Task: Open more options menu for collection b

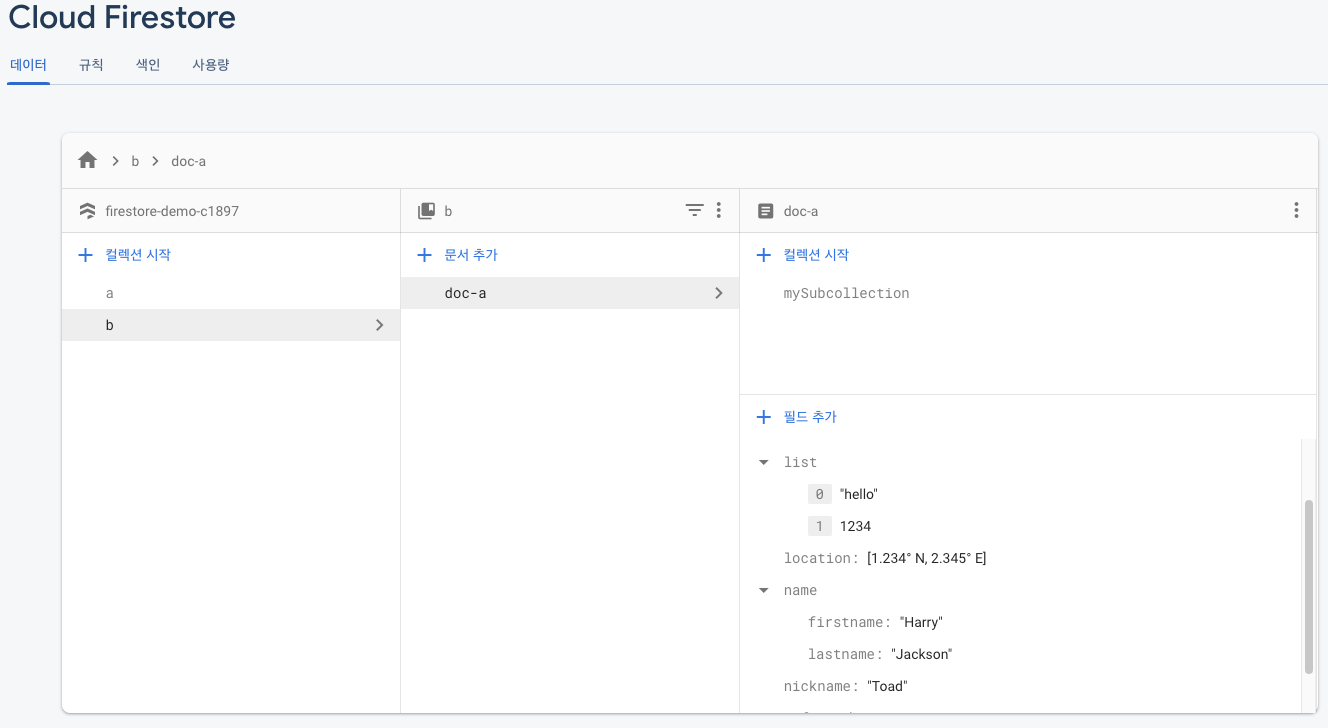Action: click(x=718, y=210)
